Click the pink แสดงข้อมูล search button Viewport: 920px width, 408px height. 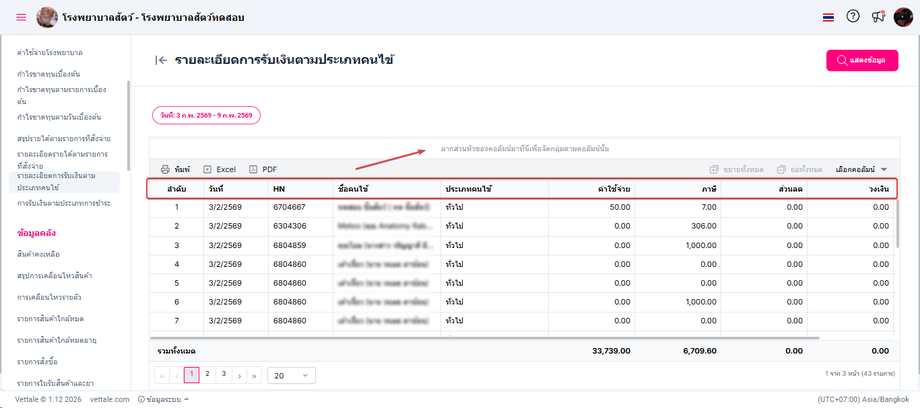click(862, 60)
